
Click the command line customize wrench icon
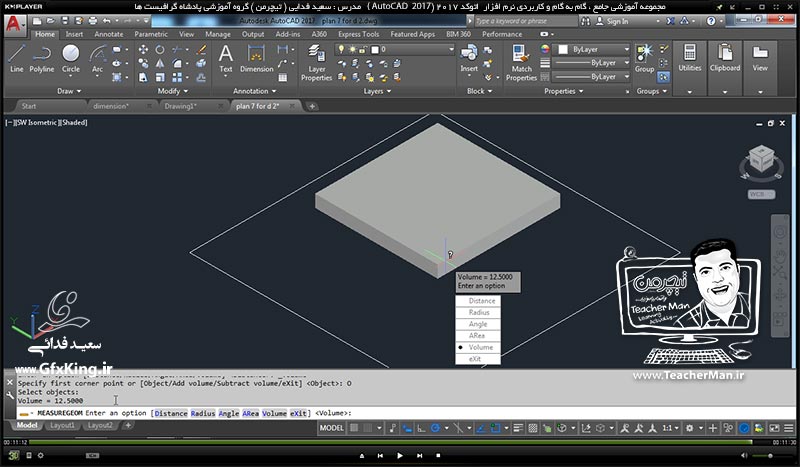(x=10, y=395)
